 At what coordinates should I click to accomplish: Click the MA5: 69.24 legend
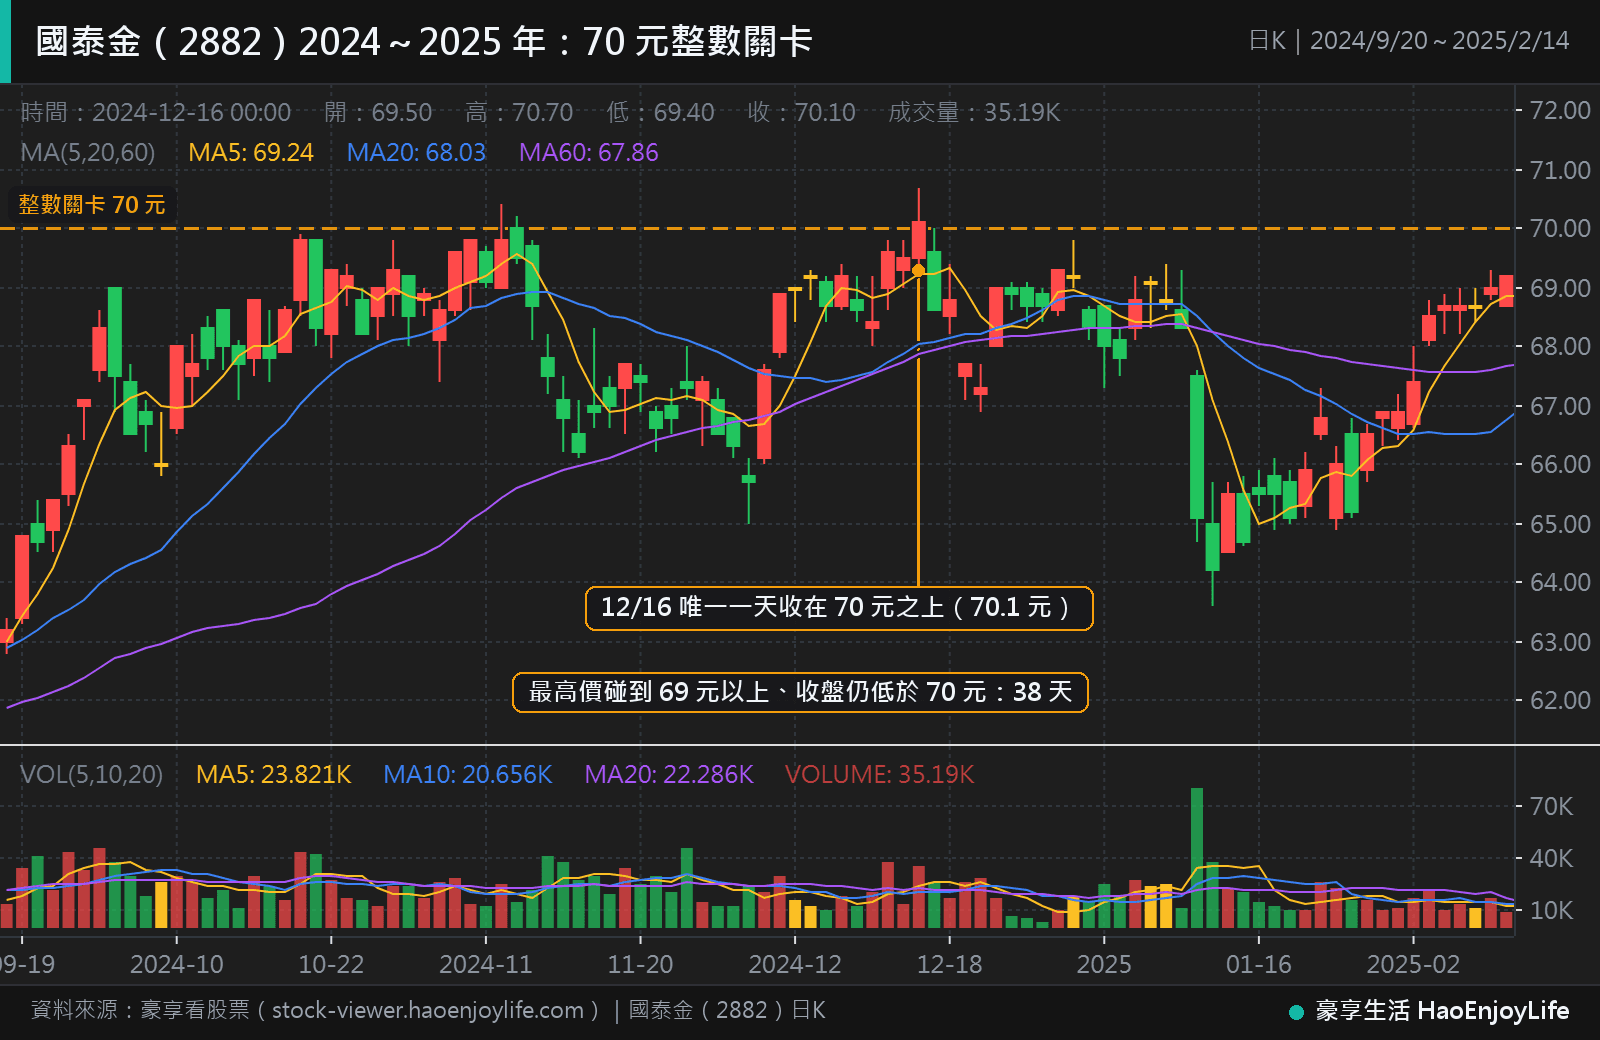[251, 153]
